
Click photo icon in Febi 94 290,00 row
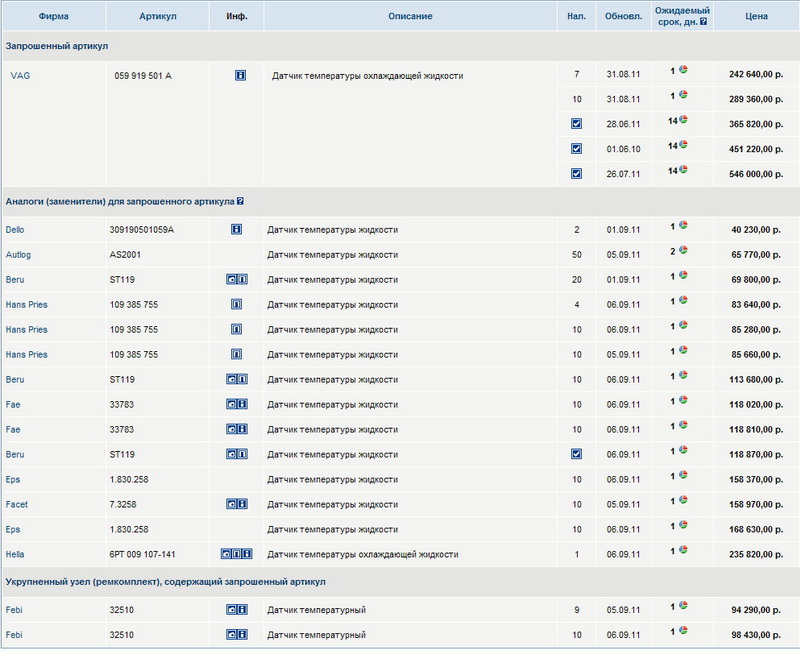(x=232, y=610)
